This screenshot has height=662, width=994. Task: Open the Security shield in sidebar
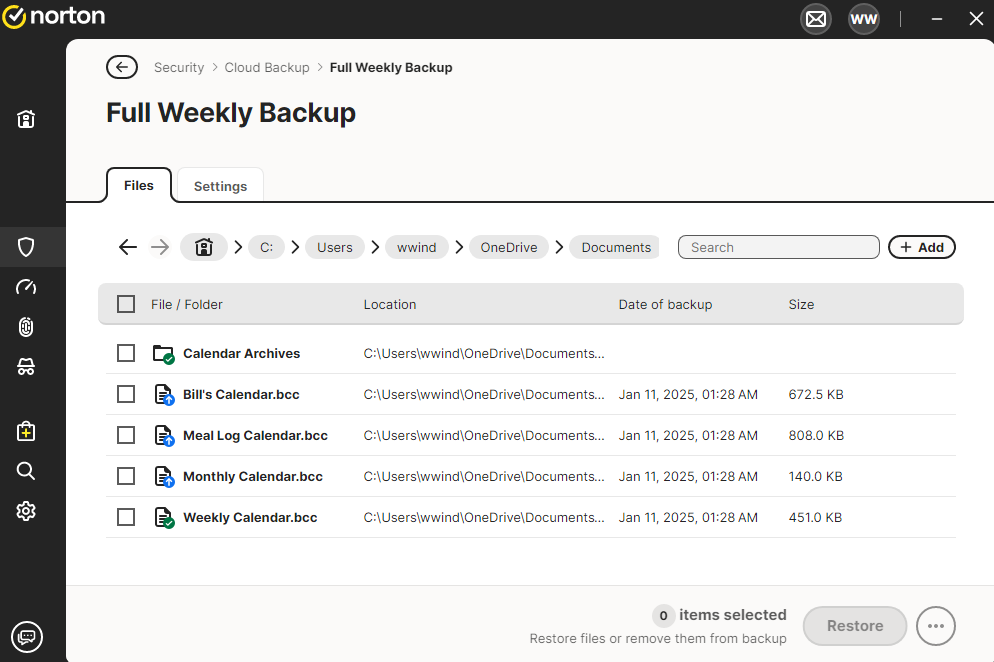27,247
